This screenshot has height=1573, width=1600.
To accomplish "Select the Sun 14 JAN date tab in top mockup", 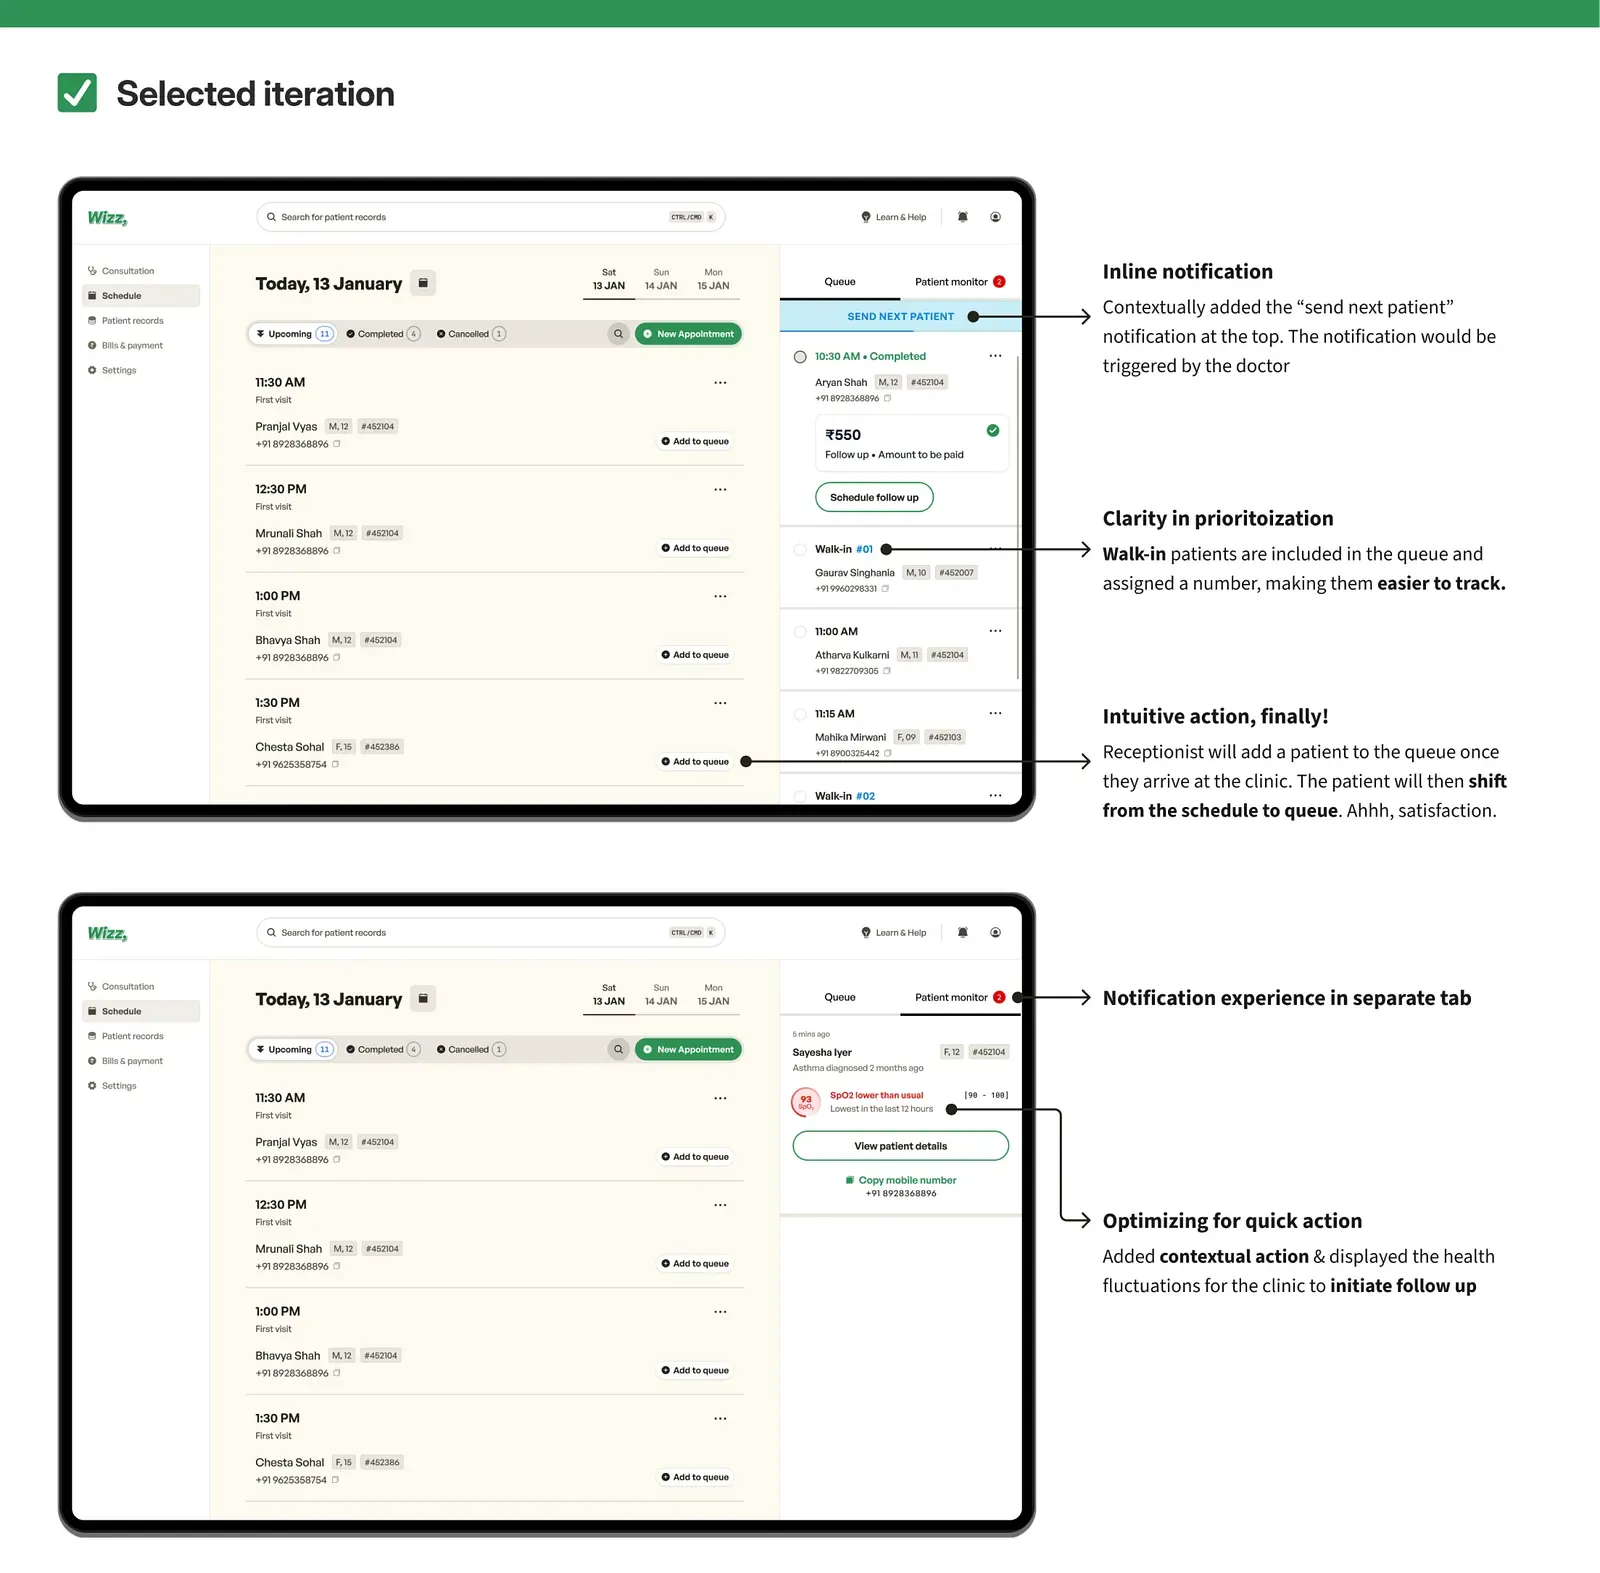I will pyautogui.click(x=661, y=279).
